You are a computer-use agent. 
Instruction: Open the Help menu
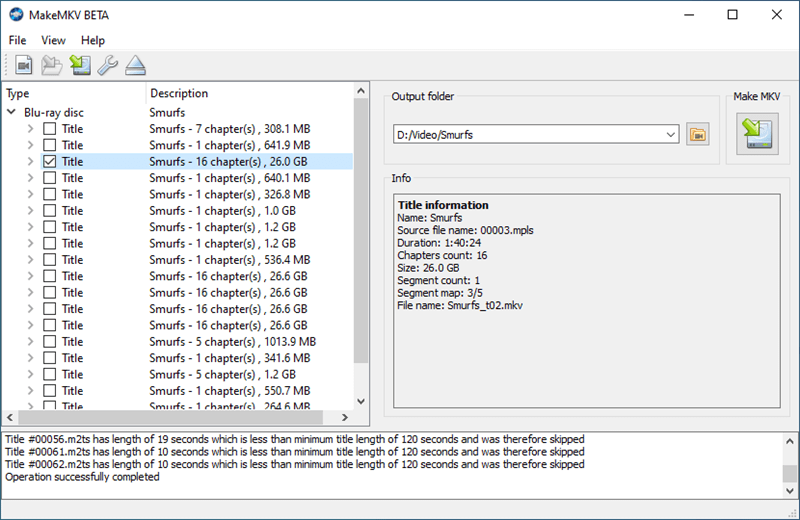[x=93, y=40]
